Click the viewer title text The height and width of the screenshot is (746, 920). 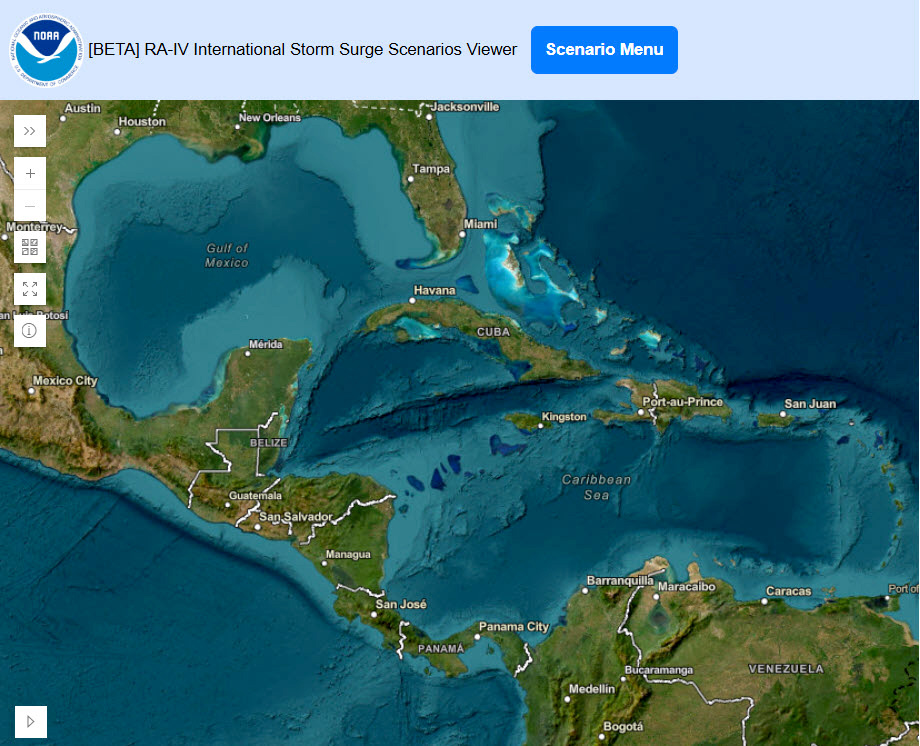click(302, 49)
